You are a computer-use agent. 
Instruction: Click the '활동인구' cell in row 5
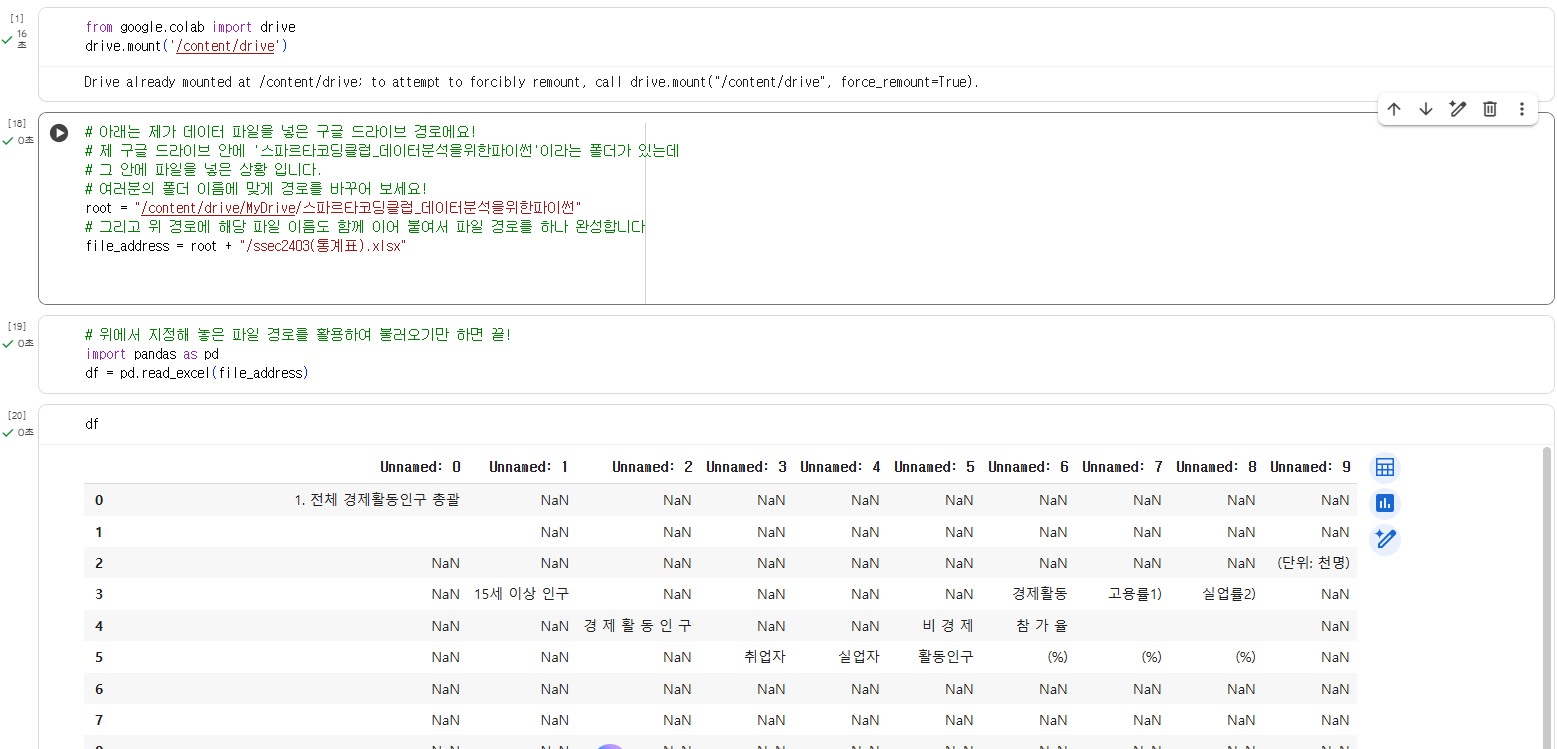pyautogui.click(x=946, y=657)
